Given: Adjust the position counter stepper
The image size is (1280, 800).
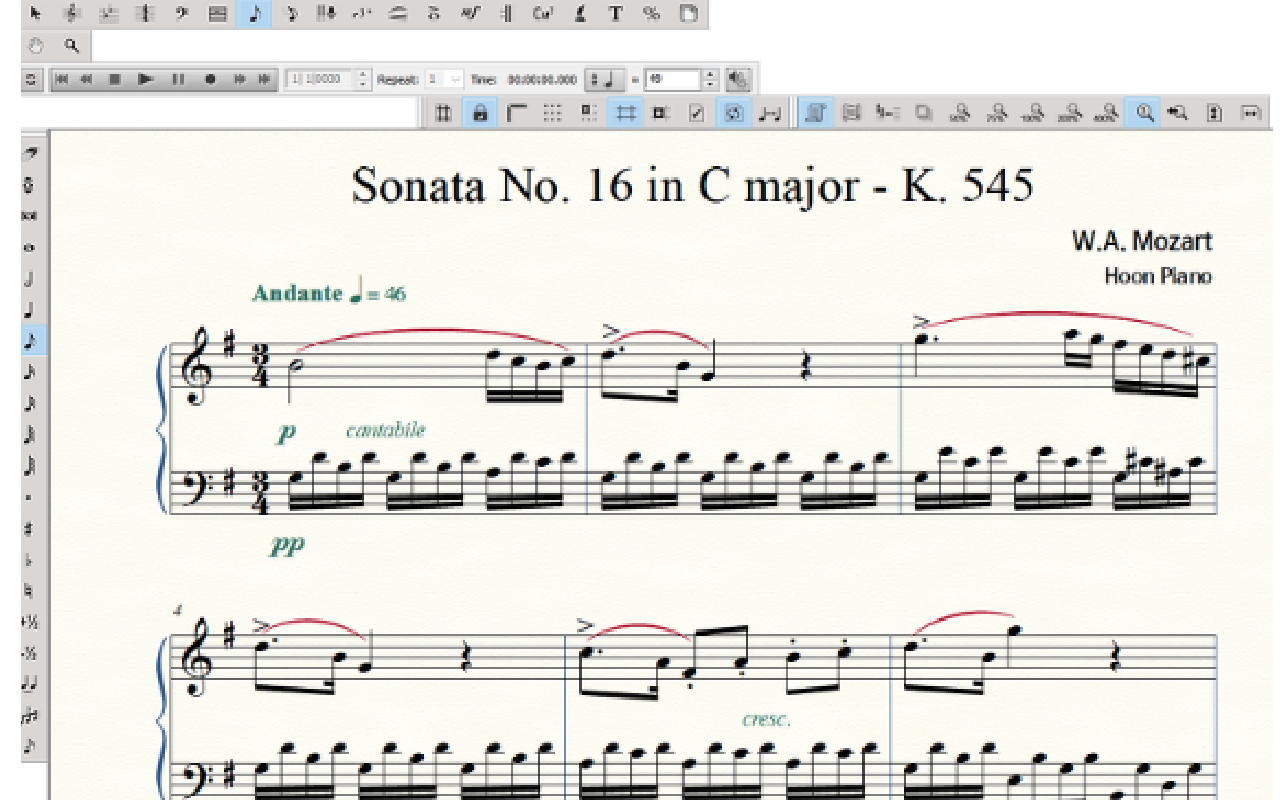Looking at the screenshot, I should point(363,79).
